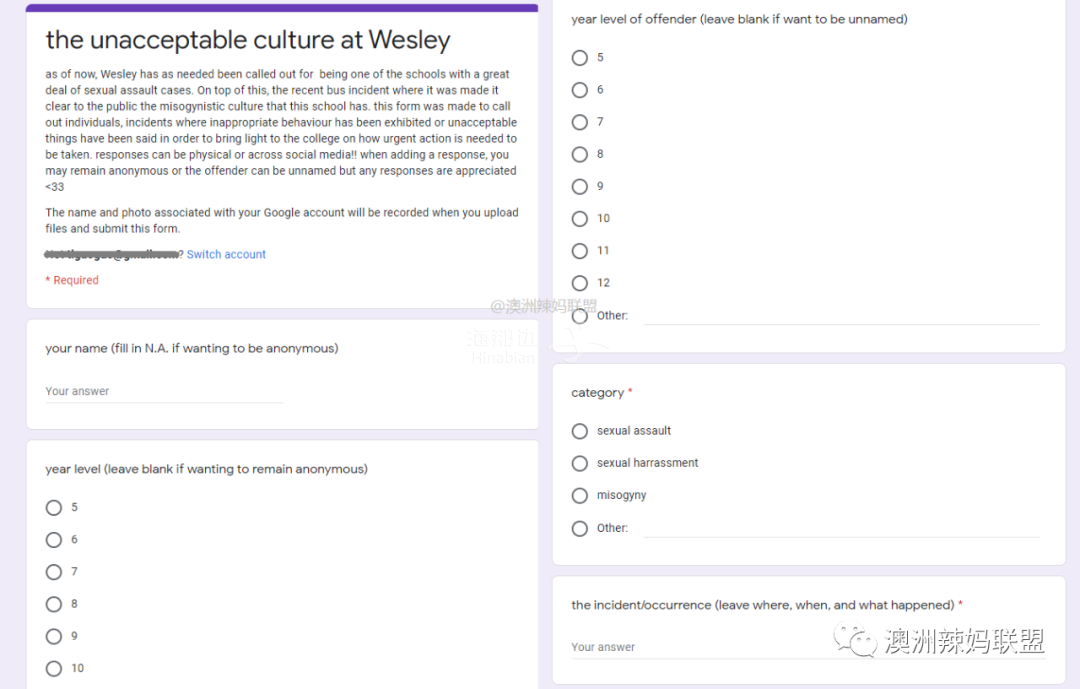The width and height of the screenshot is (1080, 689).
Task: Click the 'your name' answer field
Action: point(163,392)
